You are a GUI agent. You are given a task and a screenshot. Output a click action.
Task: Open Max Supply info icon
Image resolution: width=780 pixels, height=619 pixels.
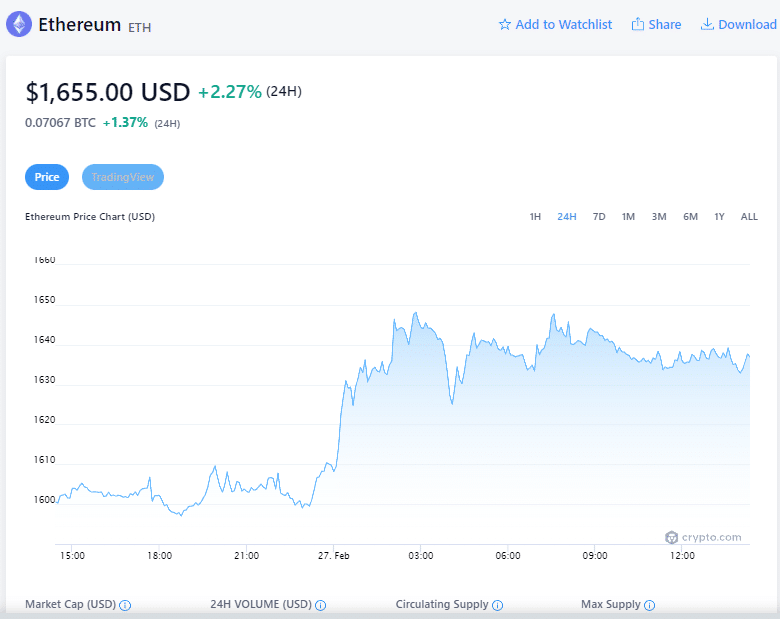[649, 605]
